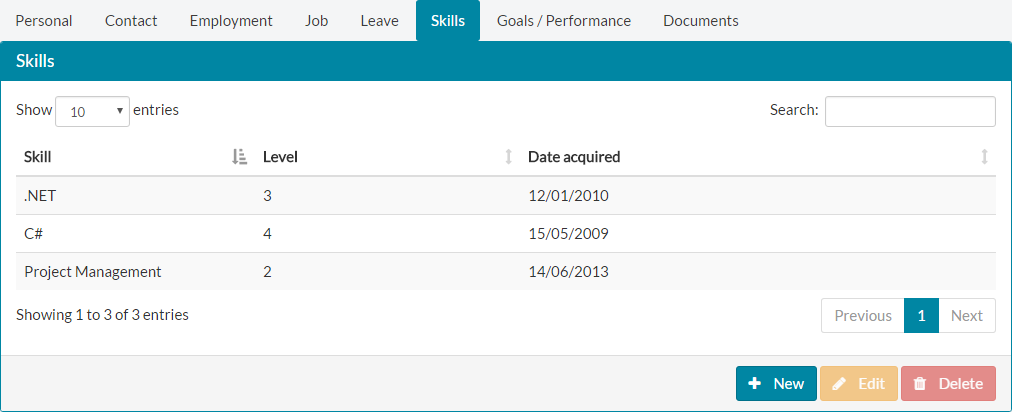1012x412 pixels.
Task: Open the Show entries dropdown
Action: (x=92, y=112)
